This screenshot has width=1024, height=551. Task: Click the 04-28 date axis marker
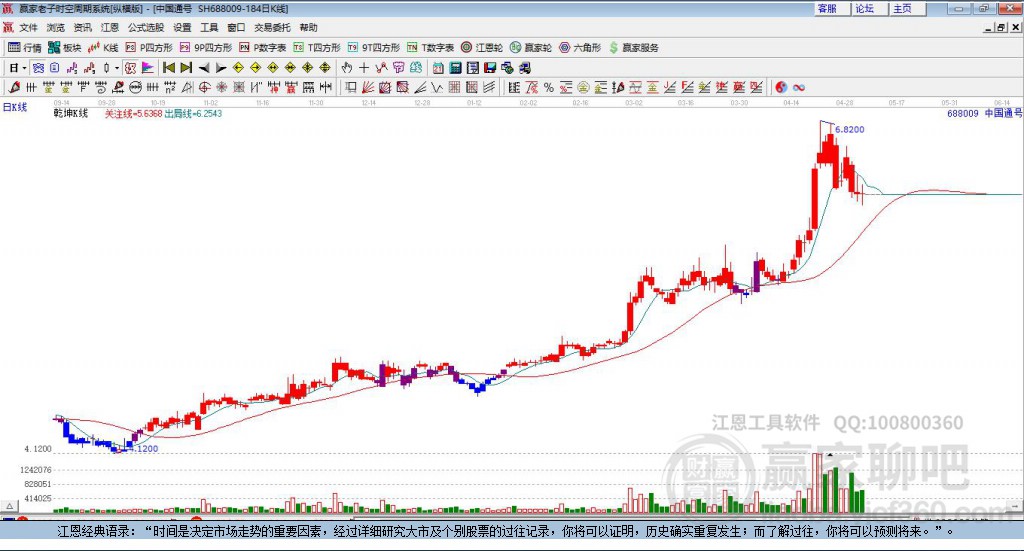[844, 103]
